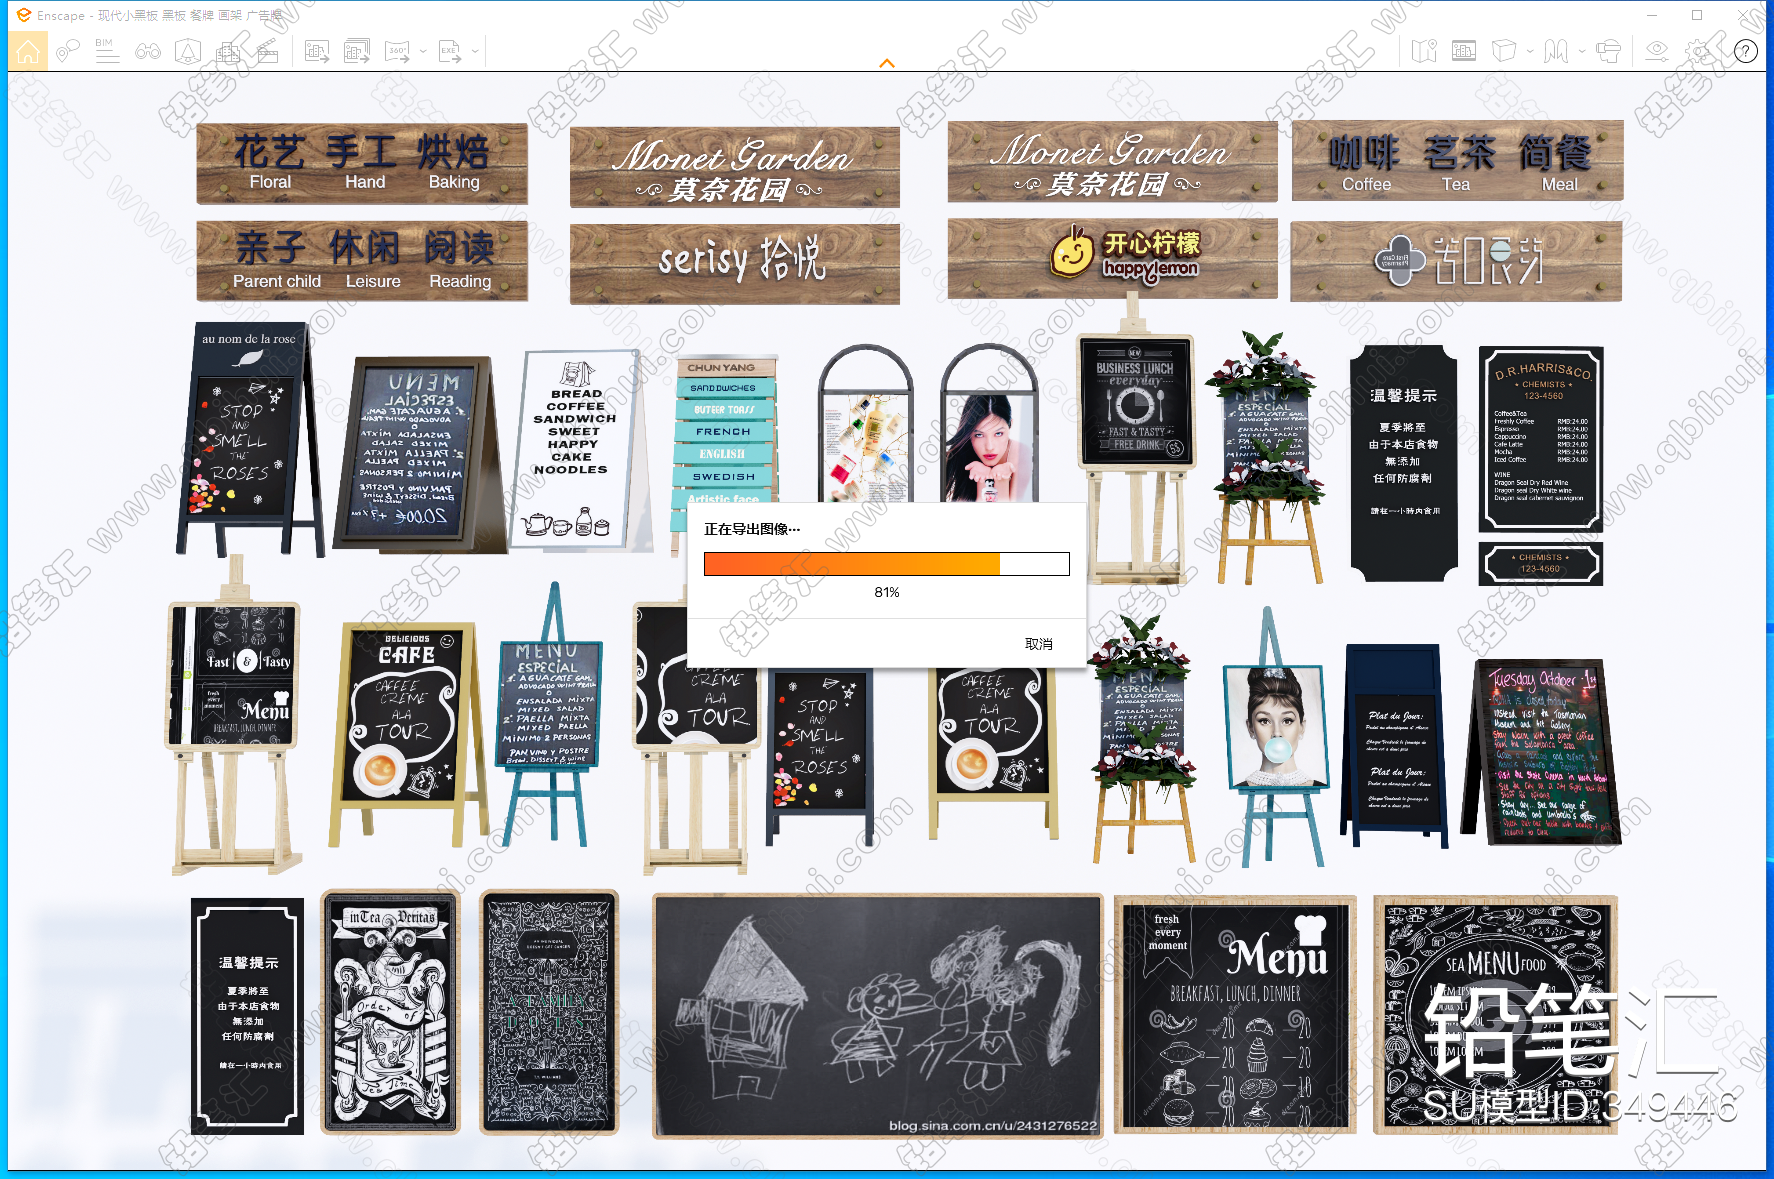Open the rendered views panel icon
Viewport: 1774px width, 1179px height.
[x=1464, y=51]
